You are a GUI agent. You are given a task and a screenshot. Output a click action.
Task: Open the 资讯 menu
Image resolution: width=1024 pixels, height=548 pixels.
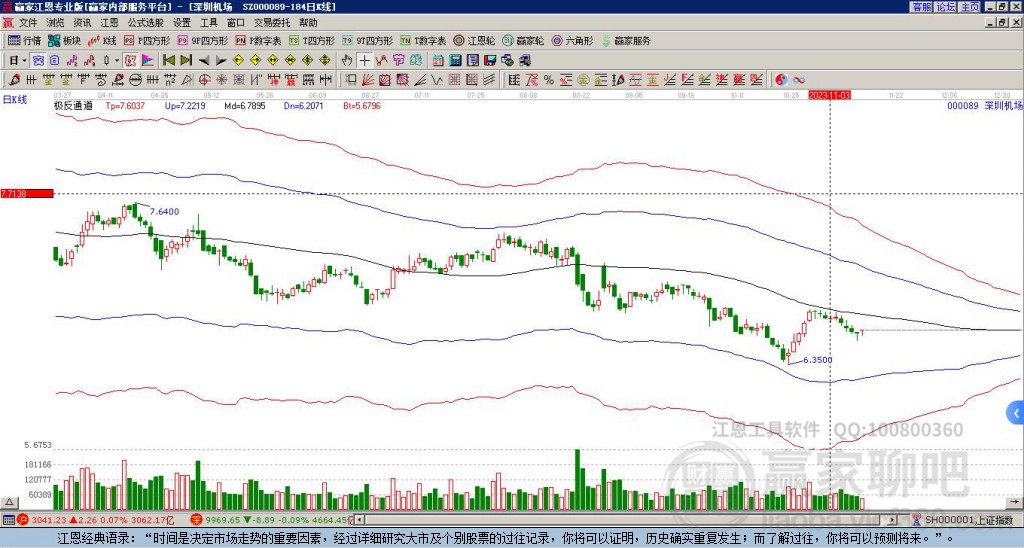coord(82,23)
